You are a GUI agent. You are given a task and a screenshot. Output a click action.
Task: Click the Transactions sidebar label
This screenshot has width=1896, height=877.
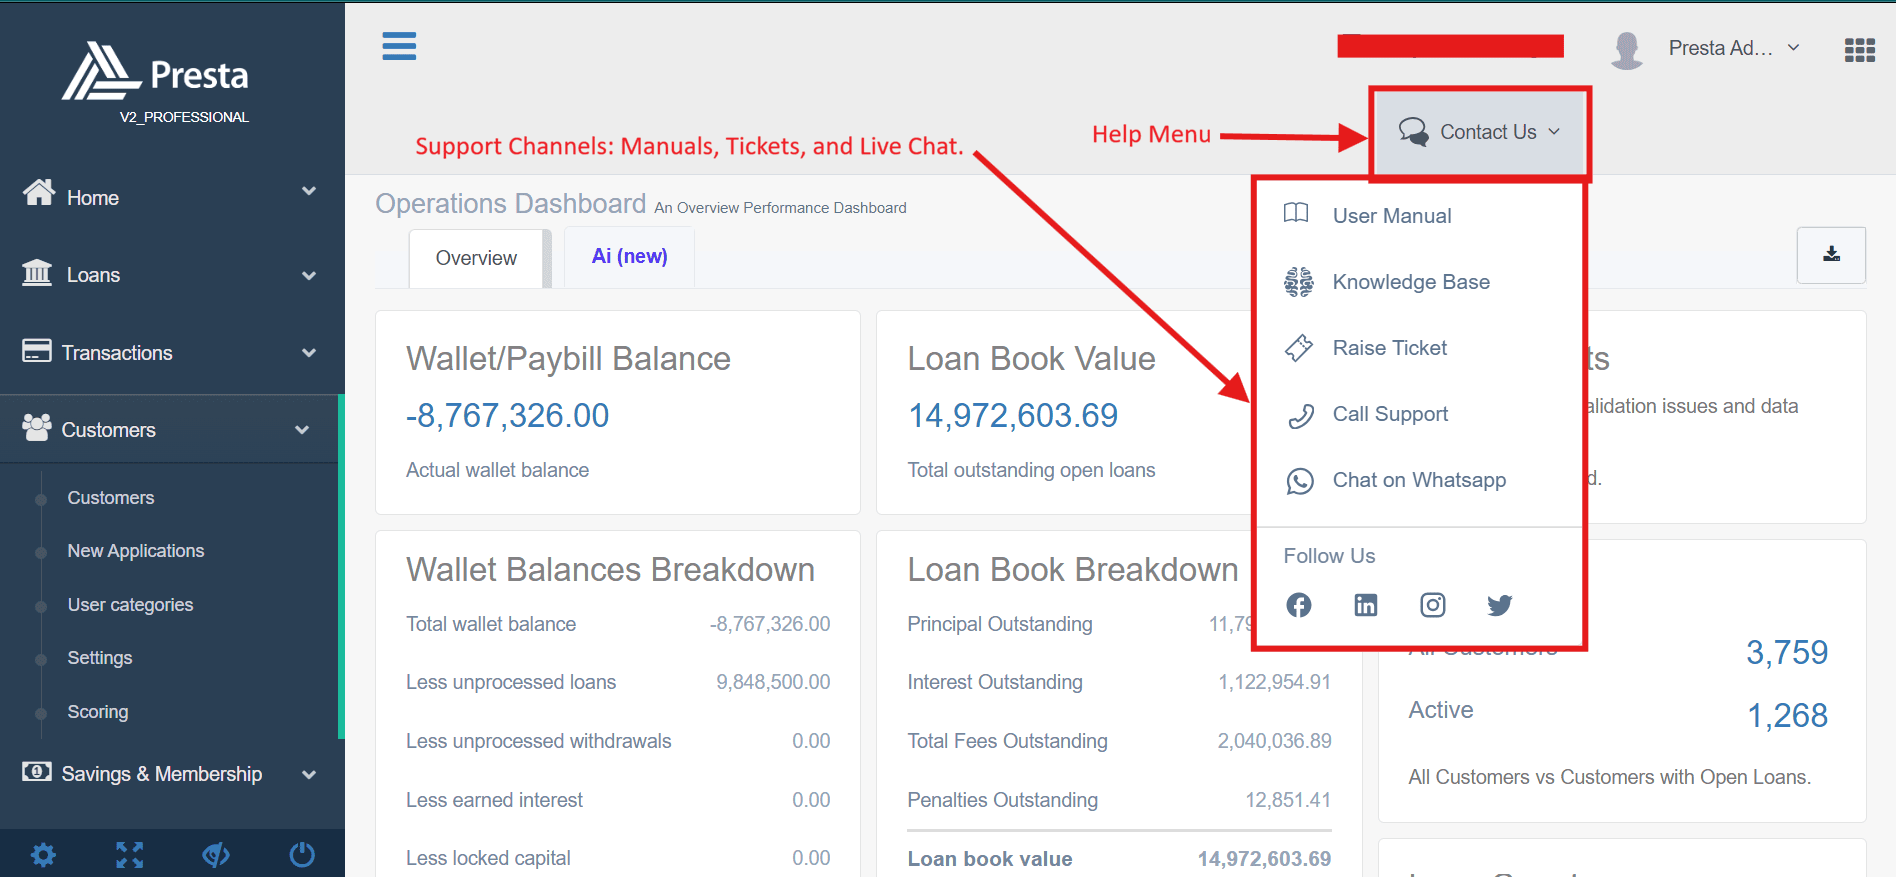(117, 353)
